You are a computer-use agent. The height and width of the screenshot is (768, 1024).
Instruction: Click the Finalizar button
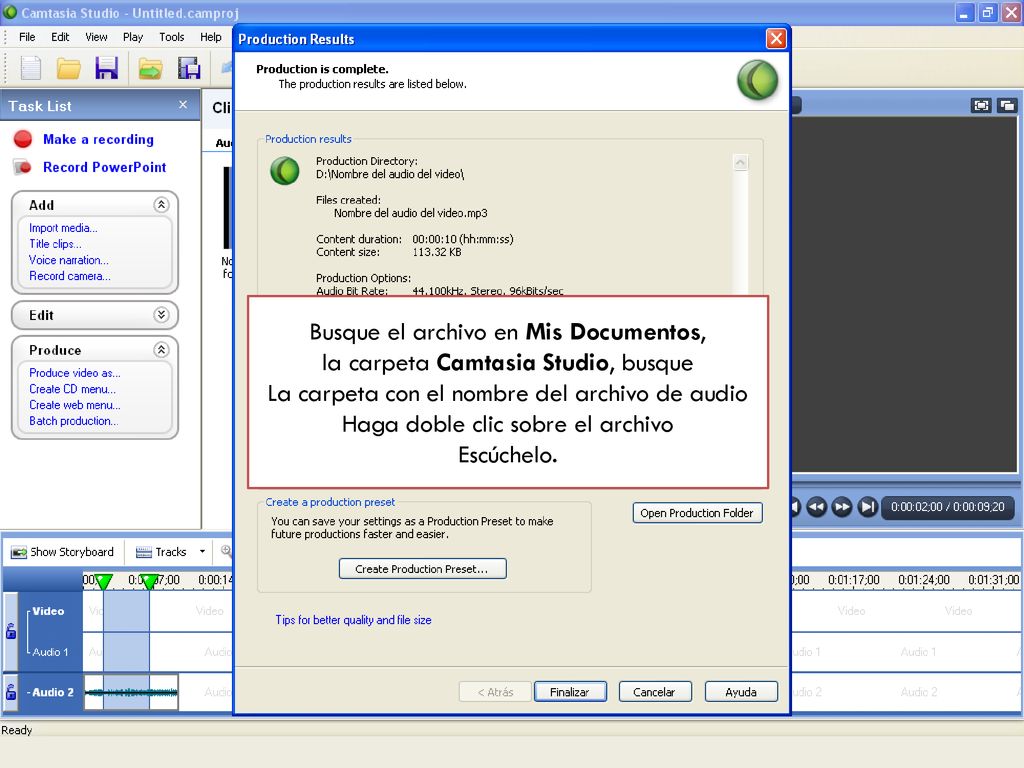tap(569, 692)
